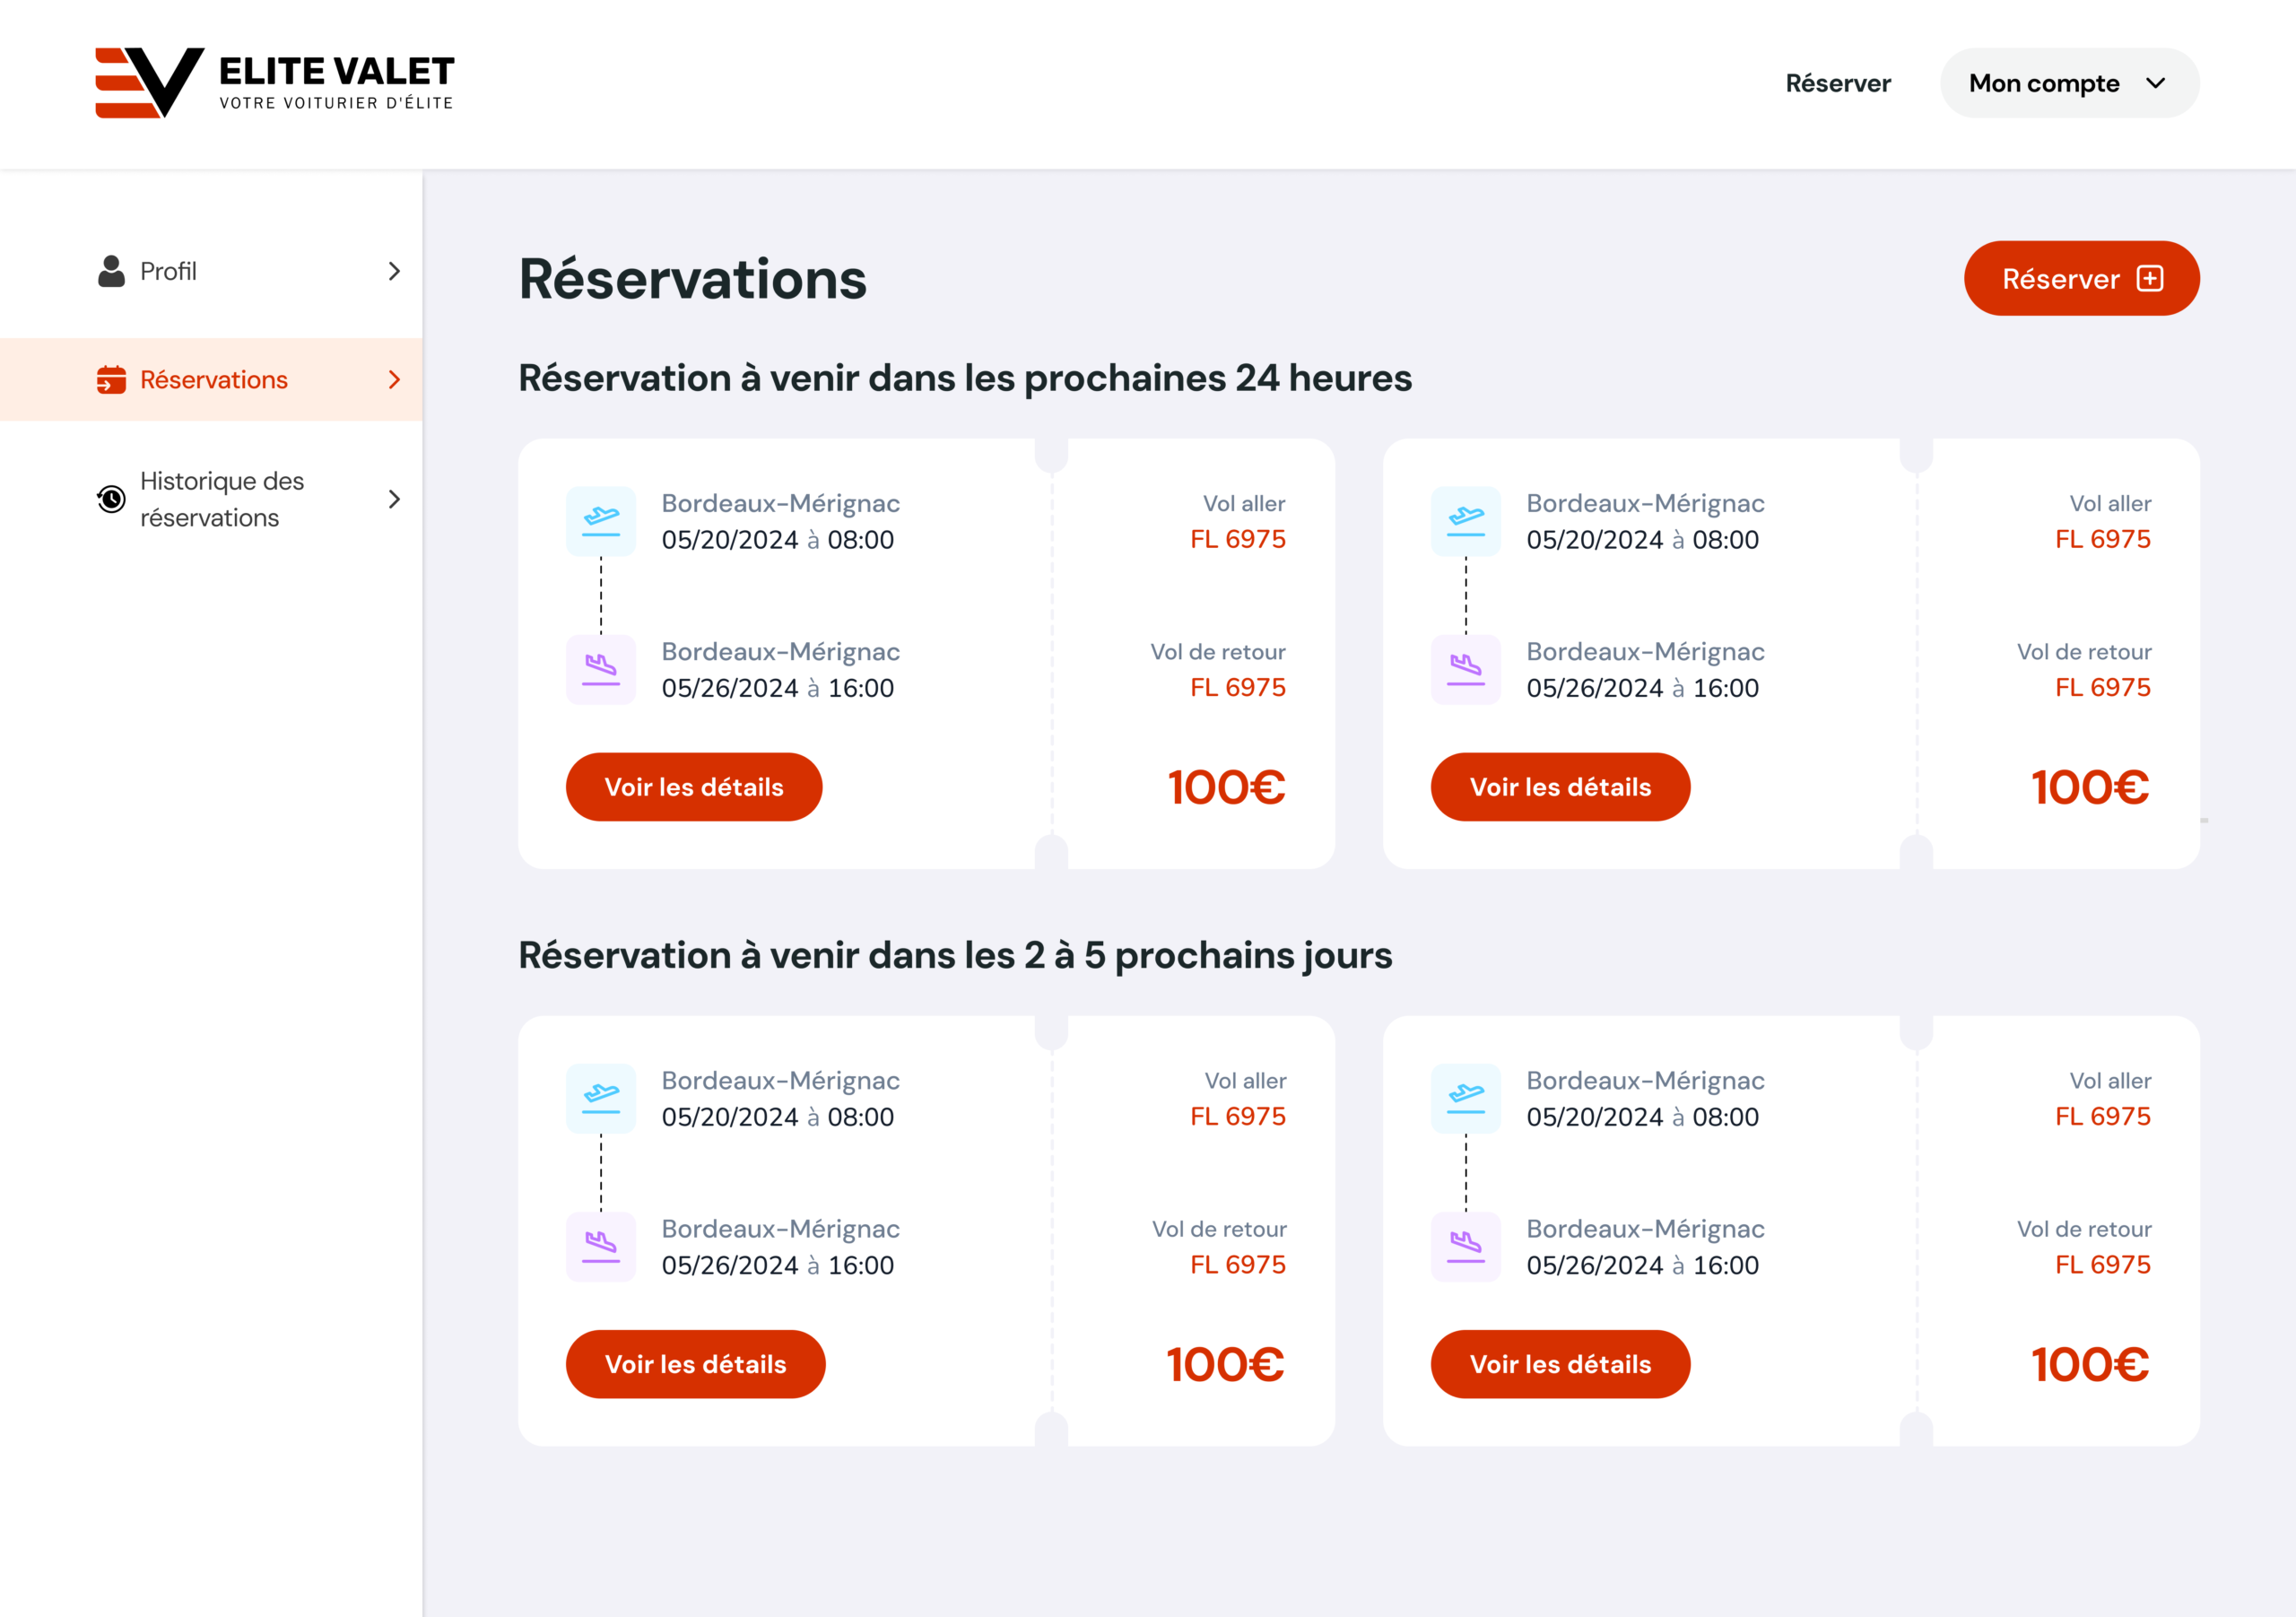Click the Réservations calendar icon in sidebar
The width and height of the screenshot is (2296, 1617).
click(x=111, y=380)
